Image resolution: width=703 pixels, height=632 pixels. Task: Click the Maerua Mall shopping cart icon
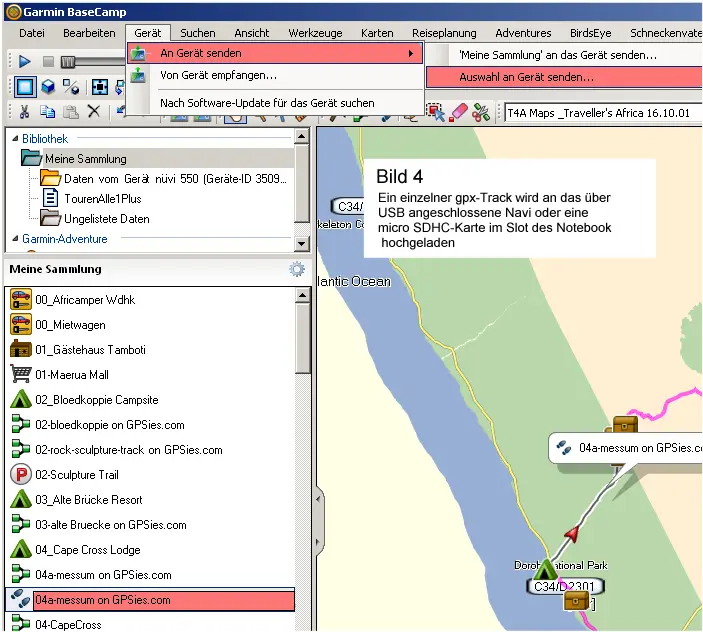coord(21,375)
